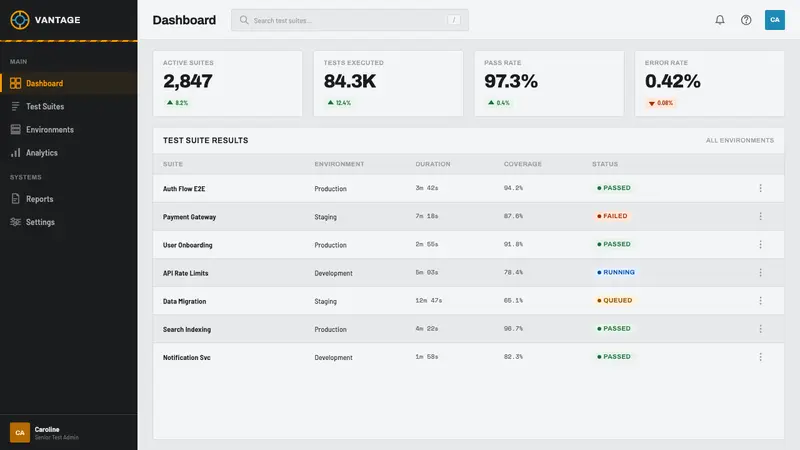Select the Data Migration suite name

[x=184, y=301]
